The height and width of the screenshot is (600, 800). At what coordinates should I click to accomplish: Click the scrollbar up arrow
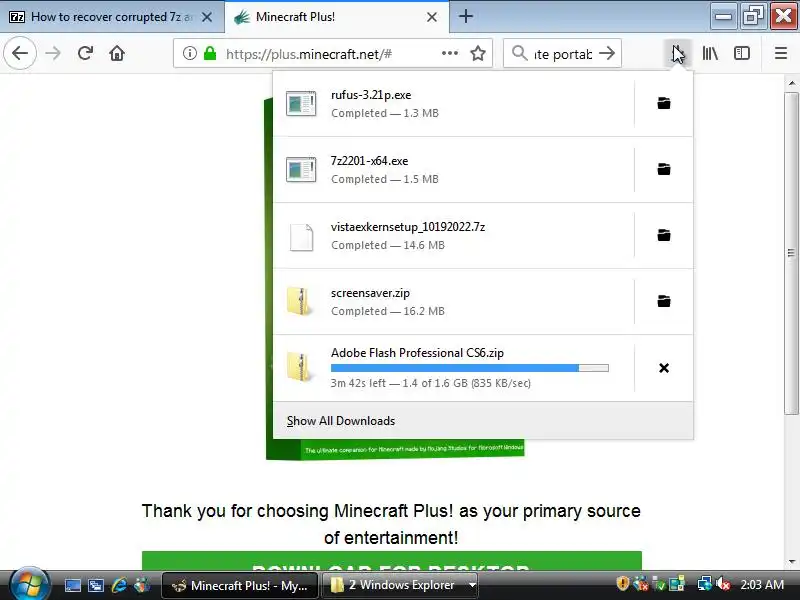point(791,83)
